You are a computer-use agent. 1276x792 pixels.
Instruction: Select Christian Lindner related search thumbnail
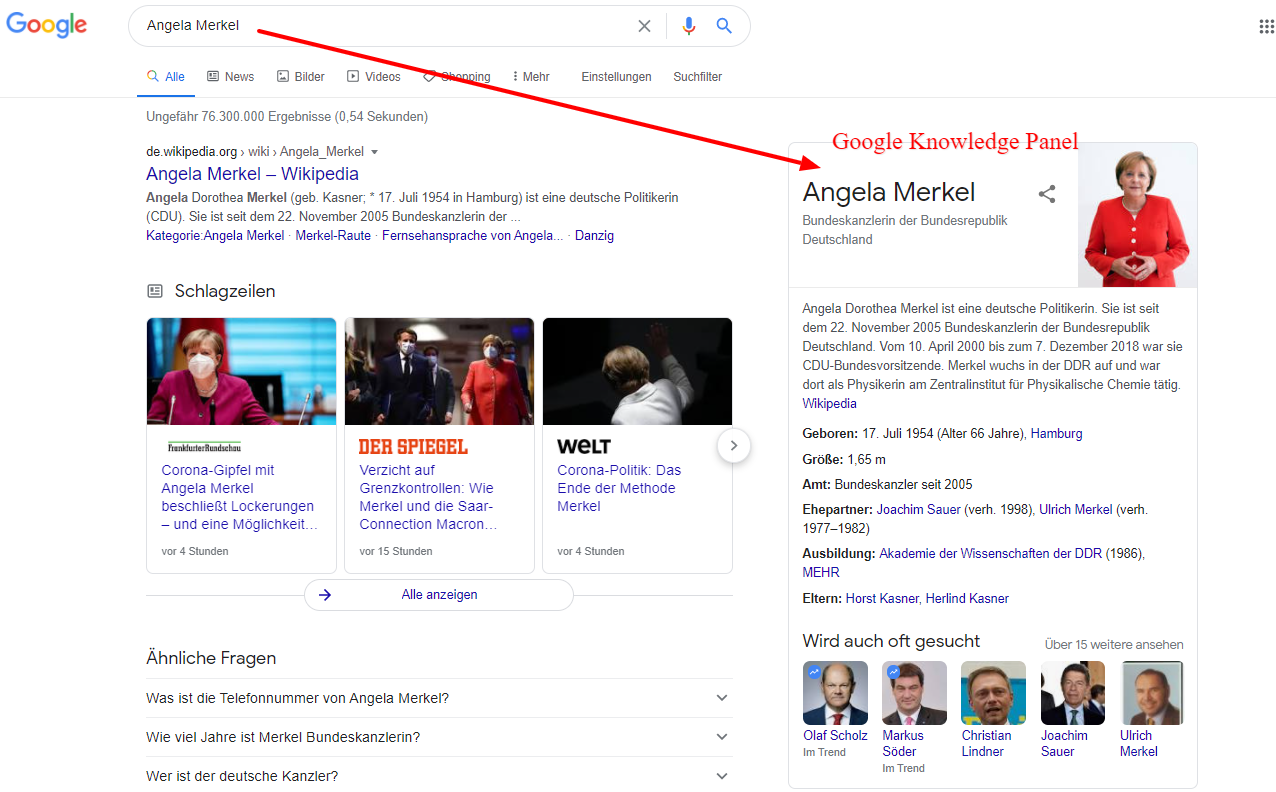pos(993,693)
